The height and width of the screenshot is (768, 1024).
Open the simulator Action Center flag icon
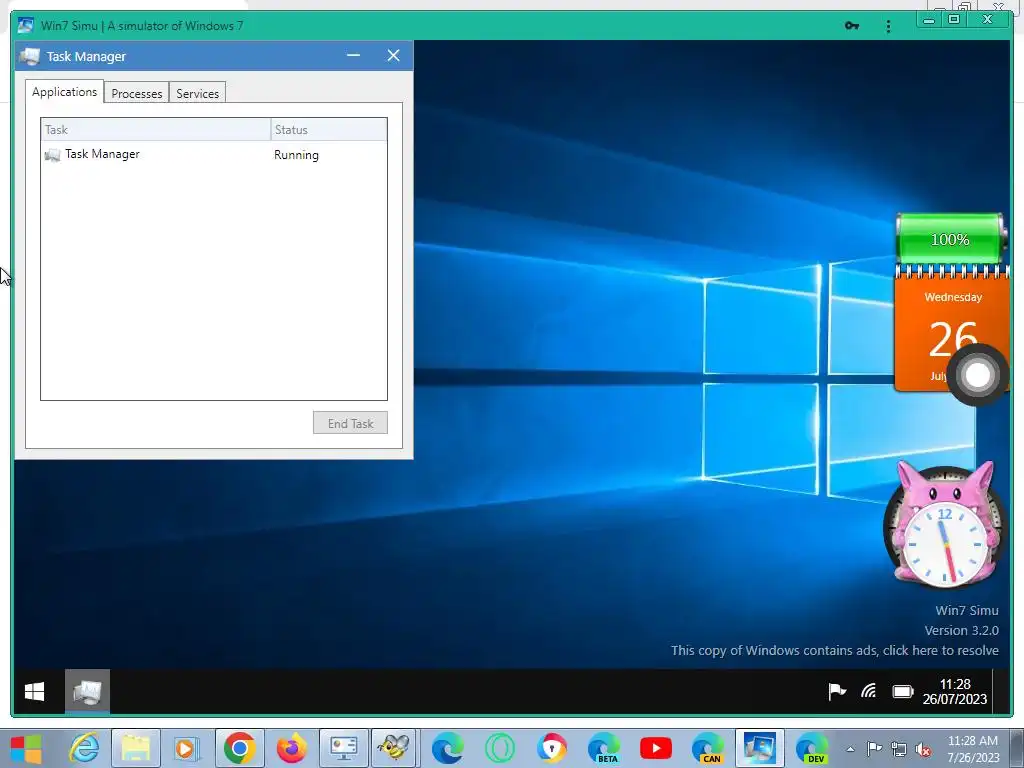[837, 691]
